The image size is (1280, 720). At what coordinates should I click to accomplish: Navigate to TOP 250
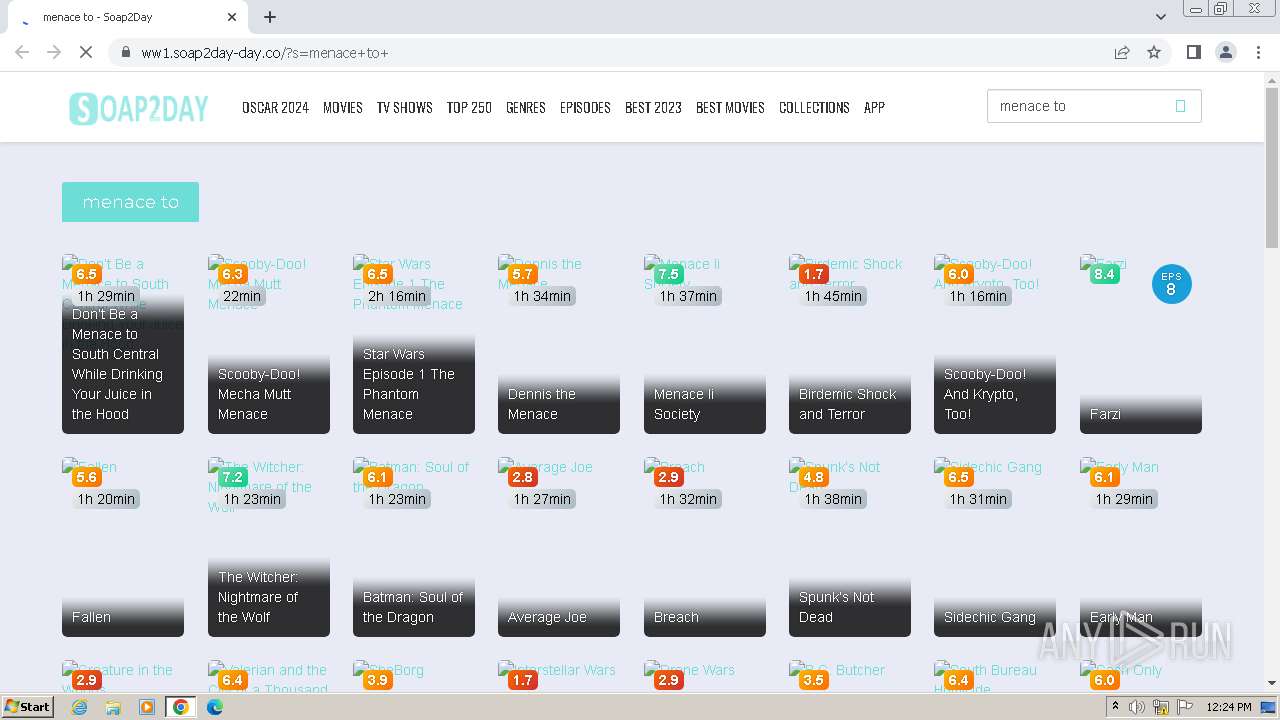pyautogui.click(x=469, y=107)
